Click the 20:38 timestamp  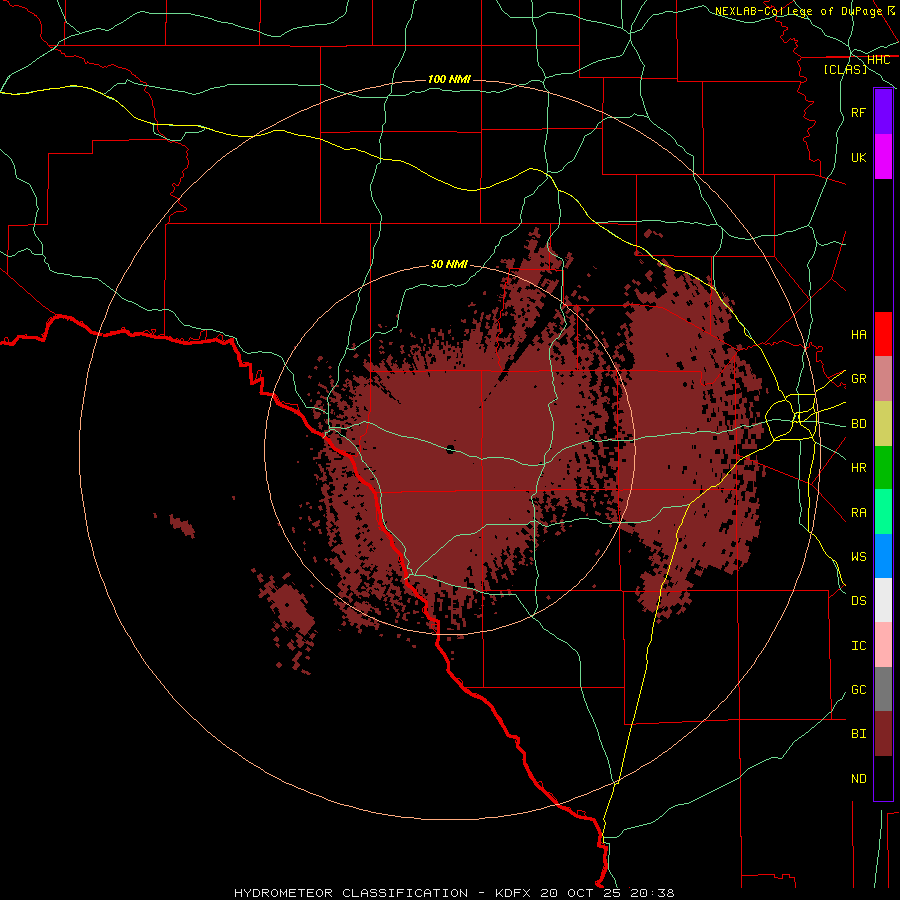[652, 893]
